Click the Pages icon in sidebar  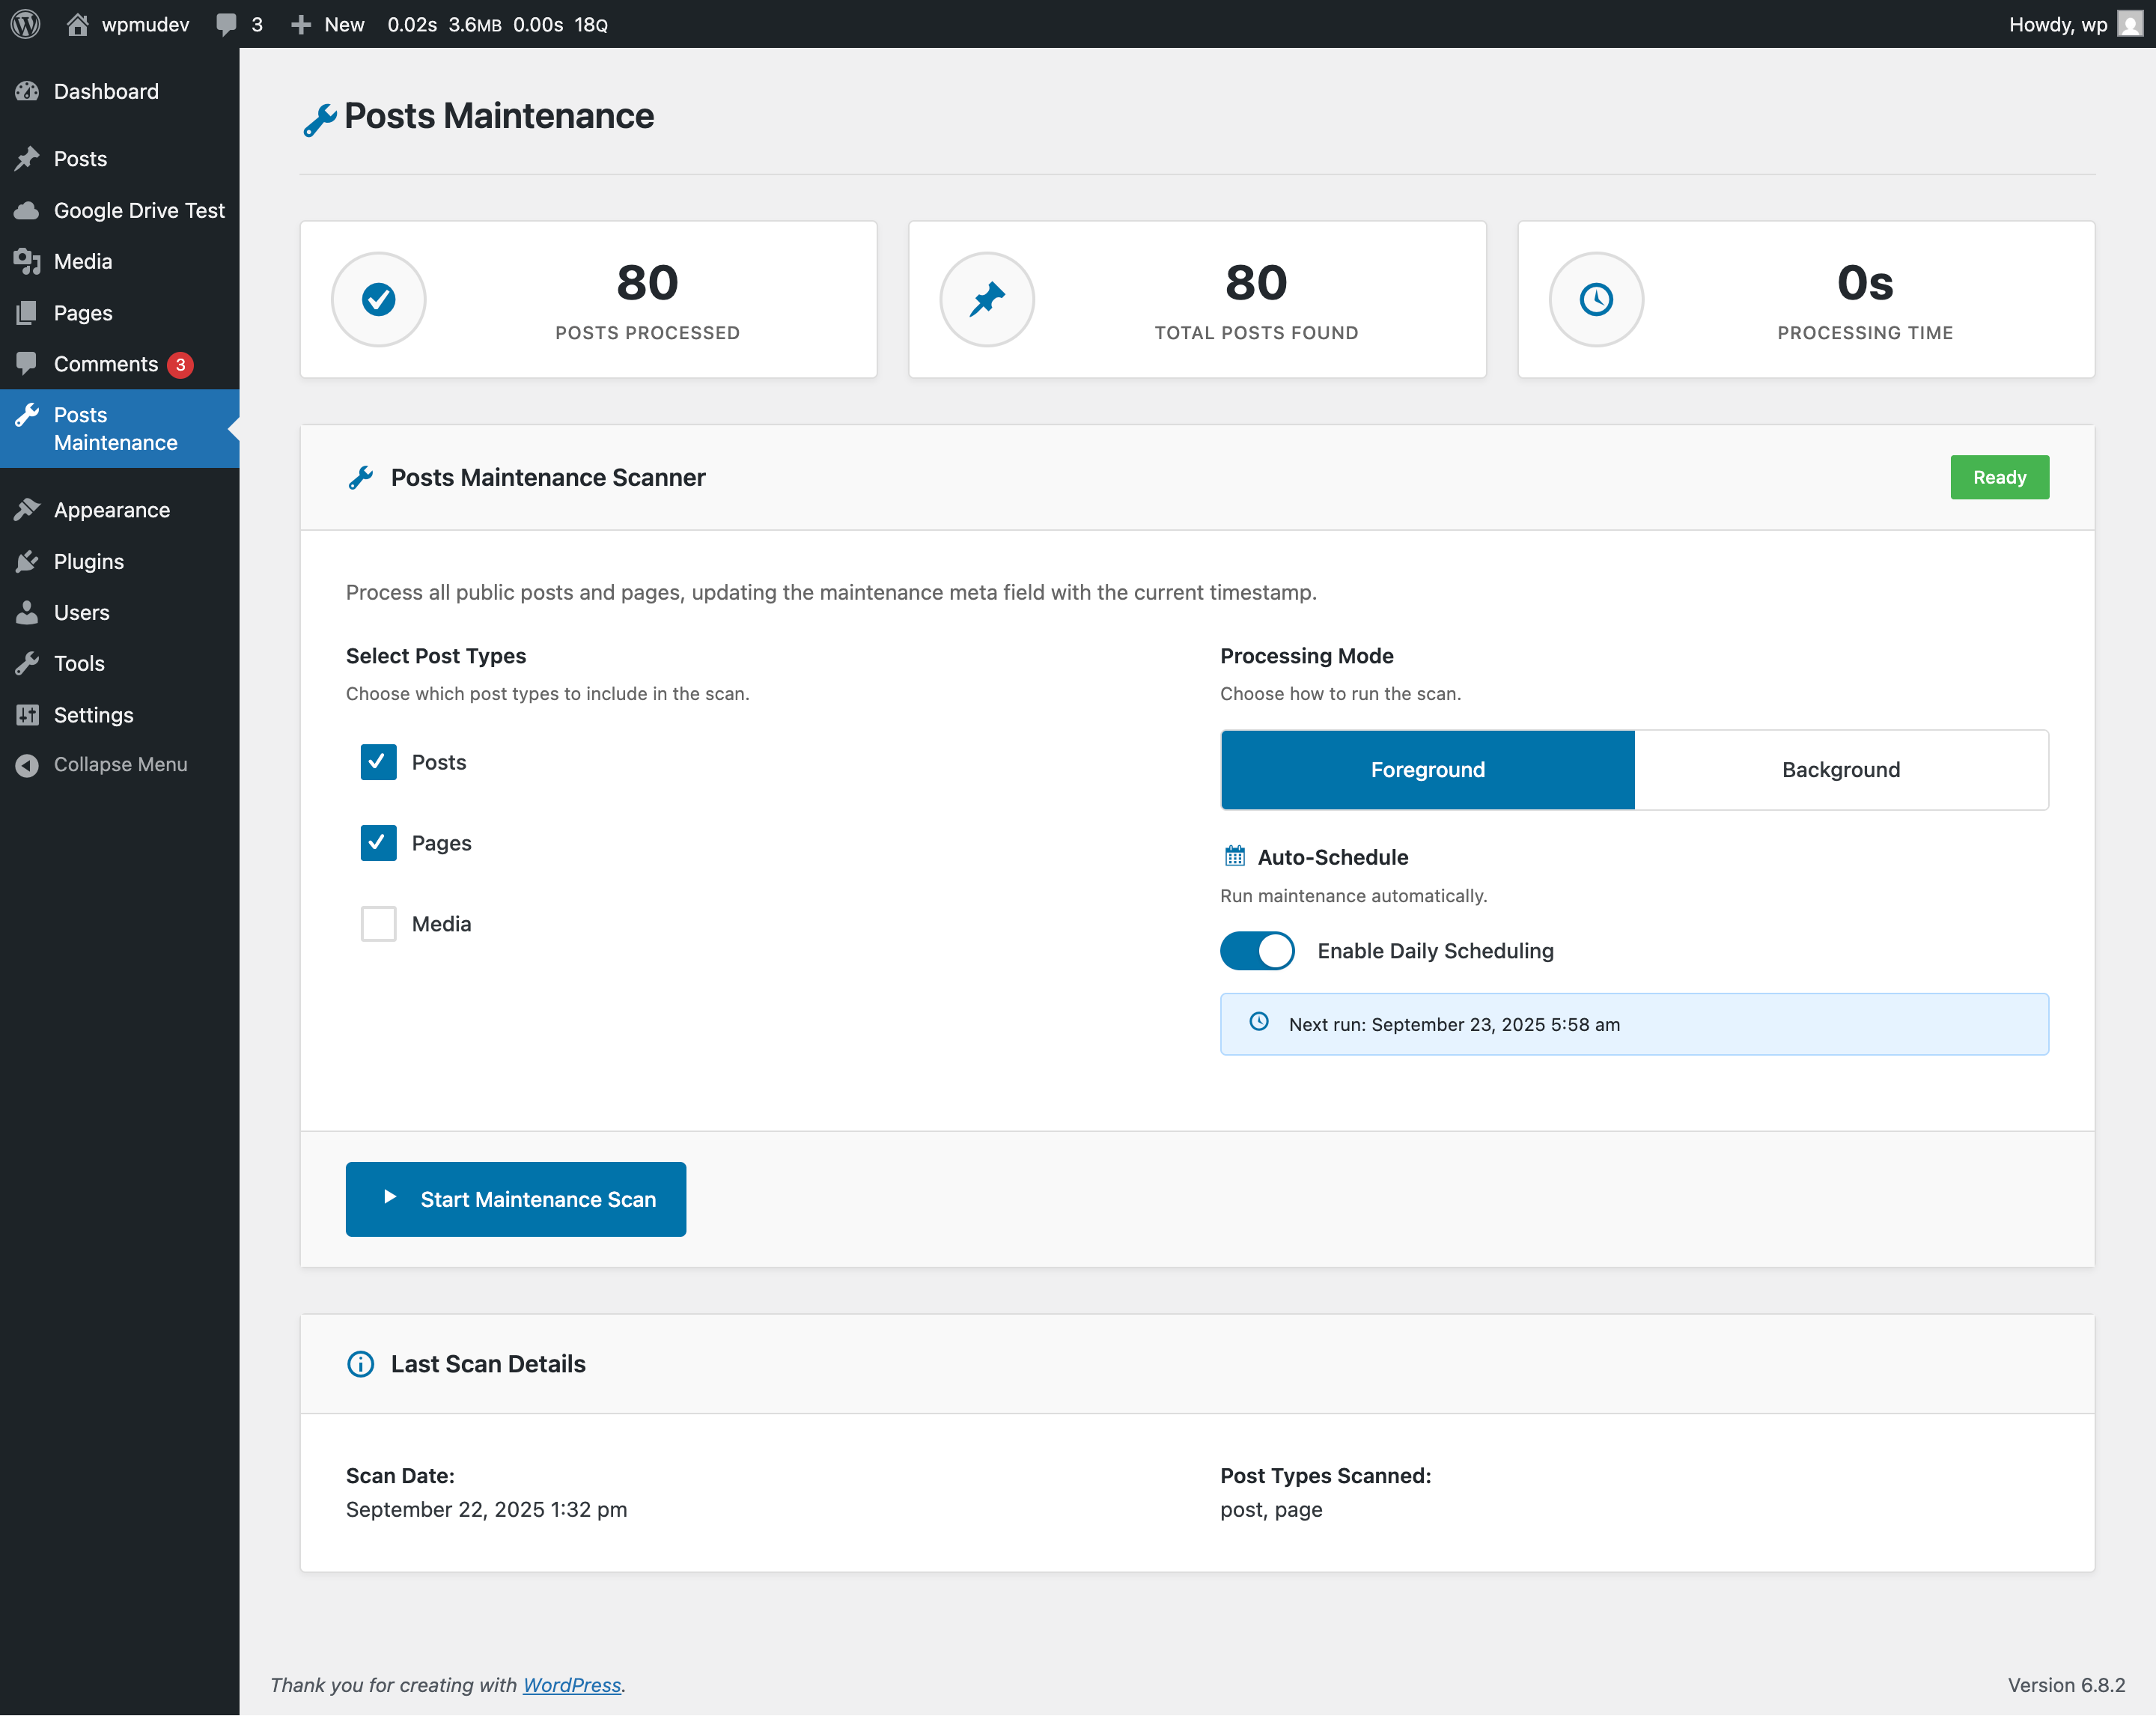click(x=27, y=313)
